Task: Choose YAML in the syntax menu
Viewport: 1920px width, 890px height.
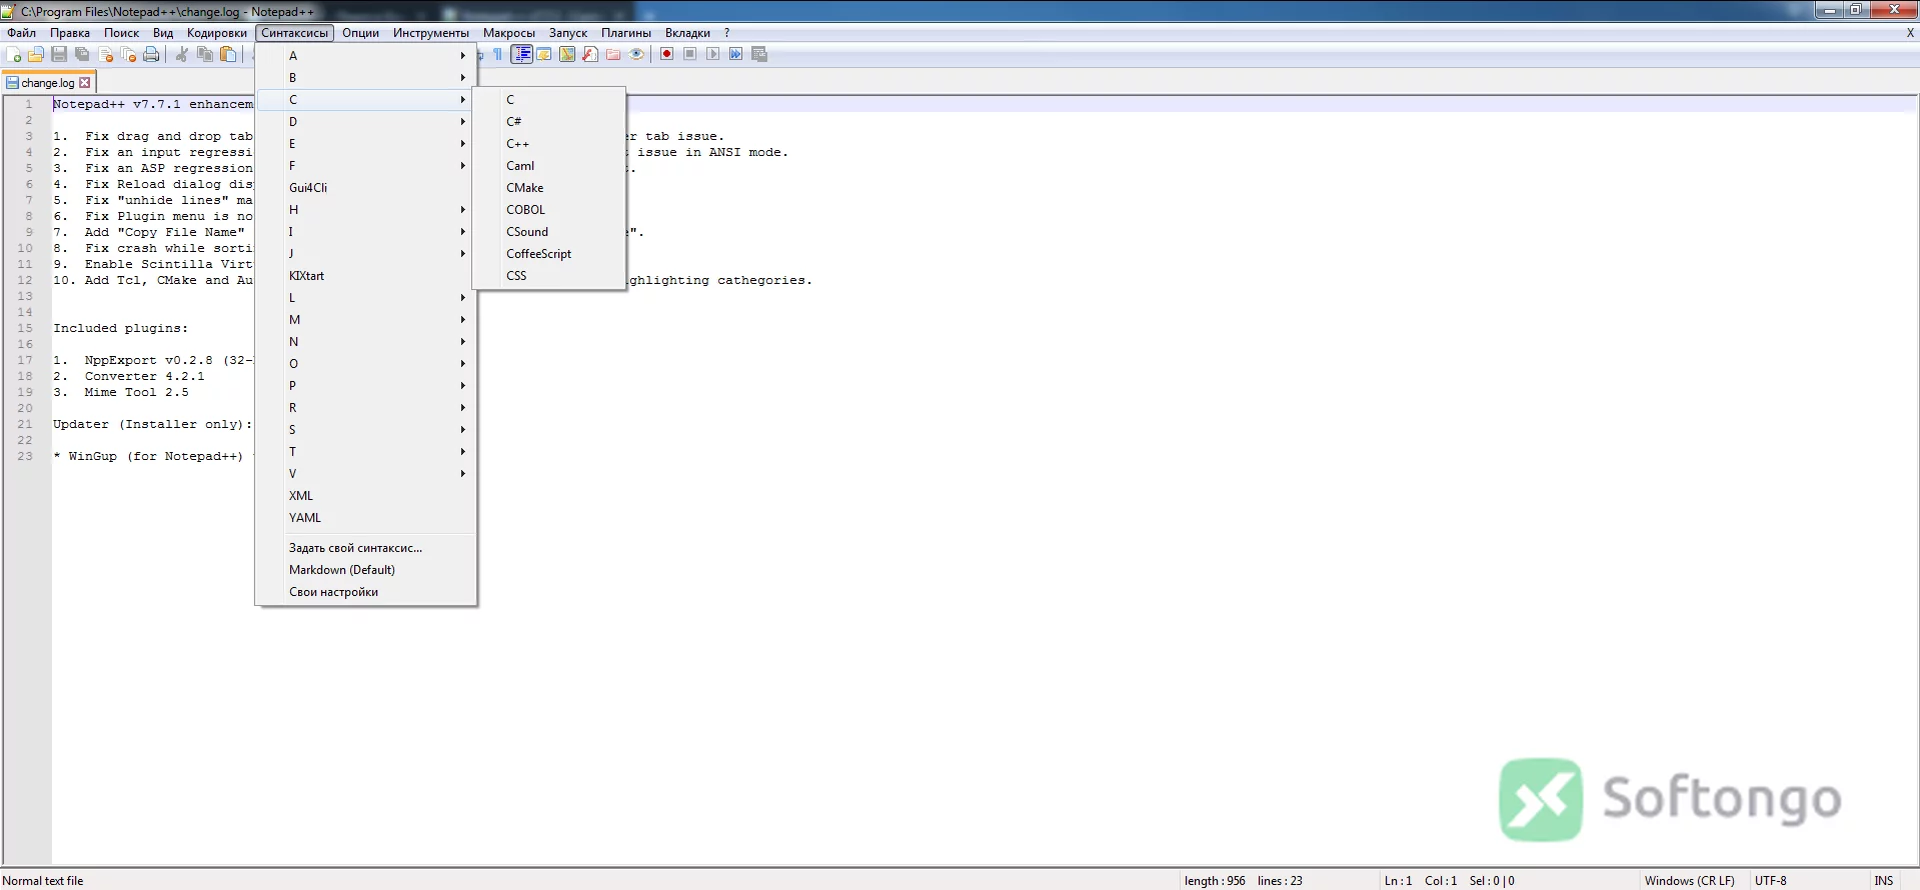Action: [367, 518]
